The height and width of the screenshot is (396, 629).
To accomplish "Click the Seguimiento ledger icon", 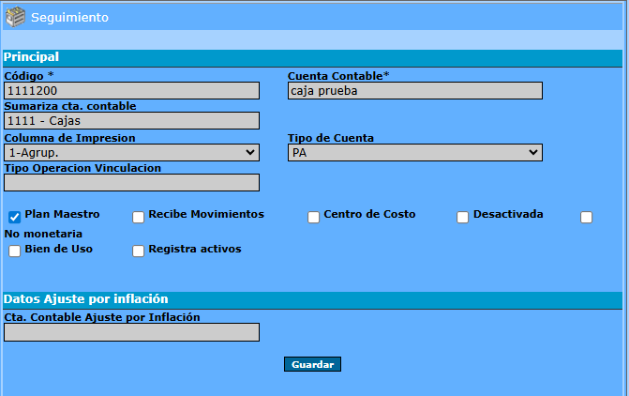I will pos(15,17).
